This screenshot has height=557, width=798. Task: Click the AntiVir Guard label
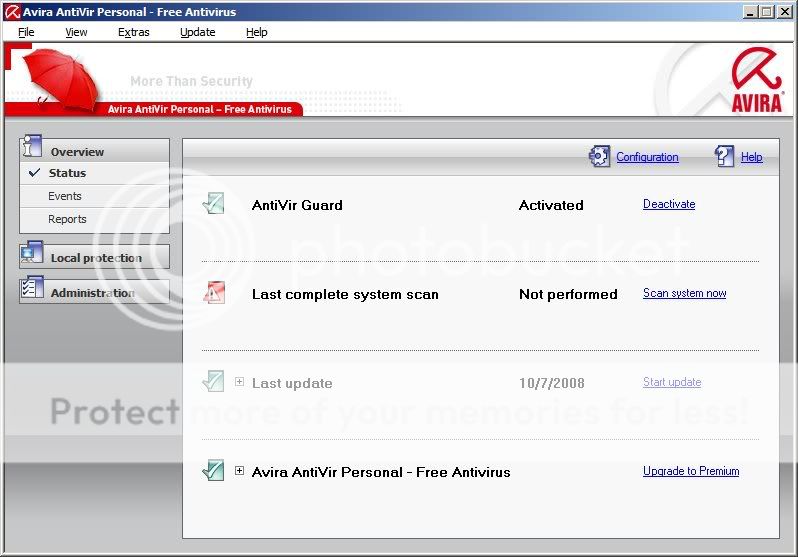pyautogui.click(x=297, y=205)
